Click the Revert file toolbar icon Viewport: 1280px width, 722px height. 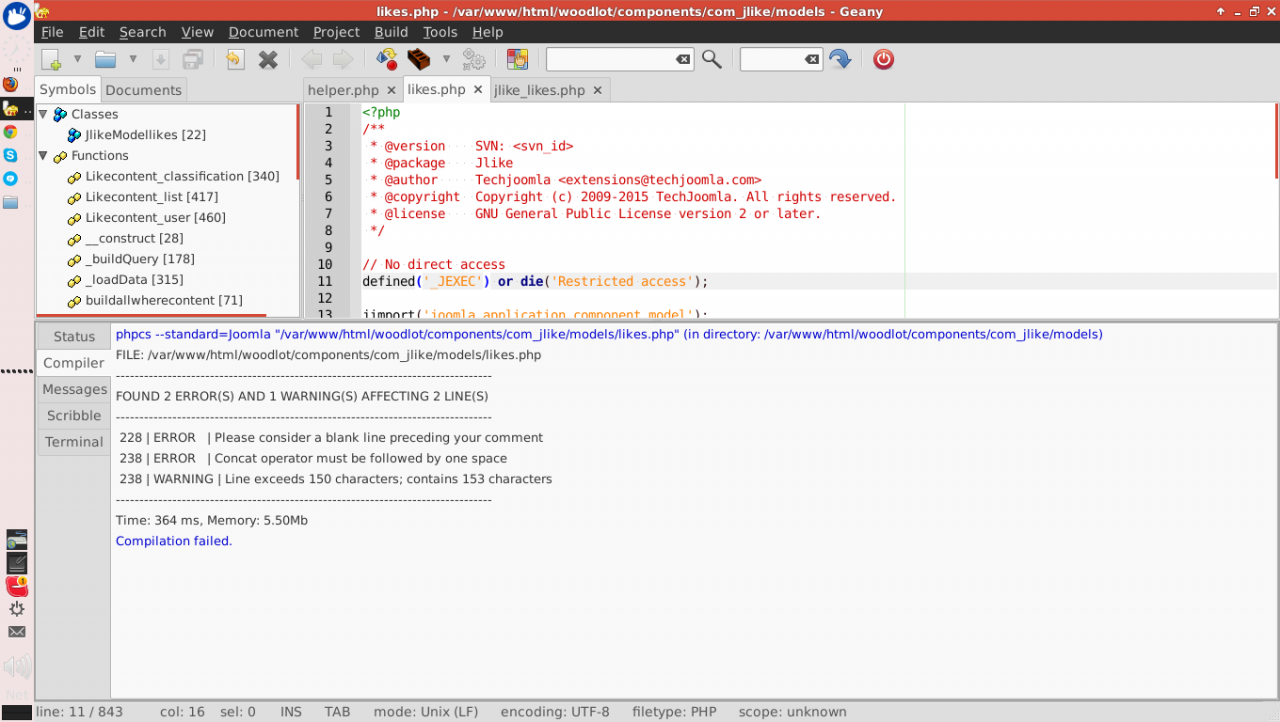(x=234, y=59)
